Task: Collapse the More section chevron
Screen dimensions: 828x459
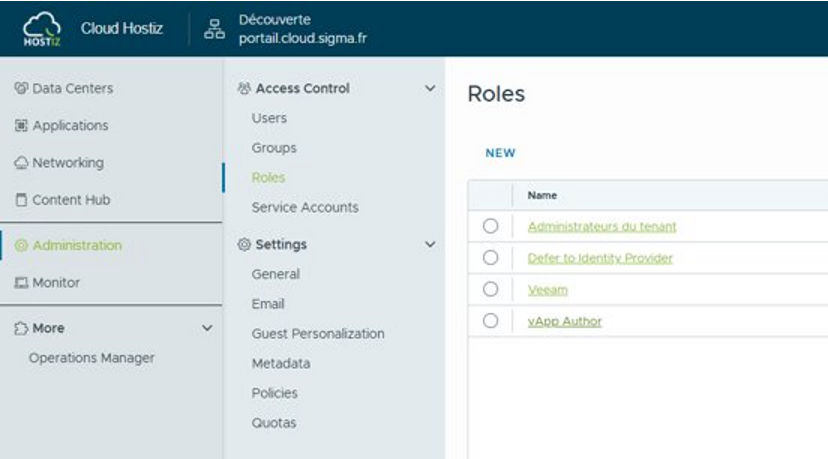Action: click(x=207, y=328)
